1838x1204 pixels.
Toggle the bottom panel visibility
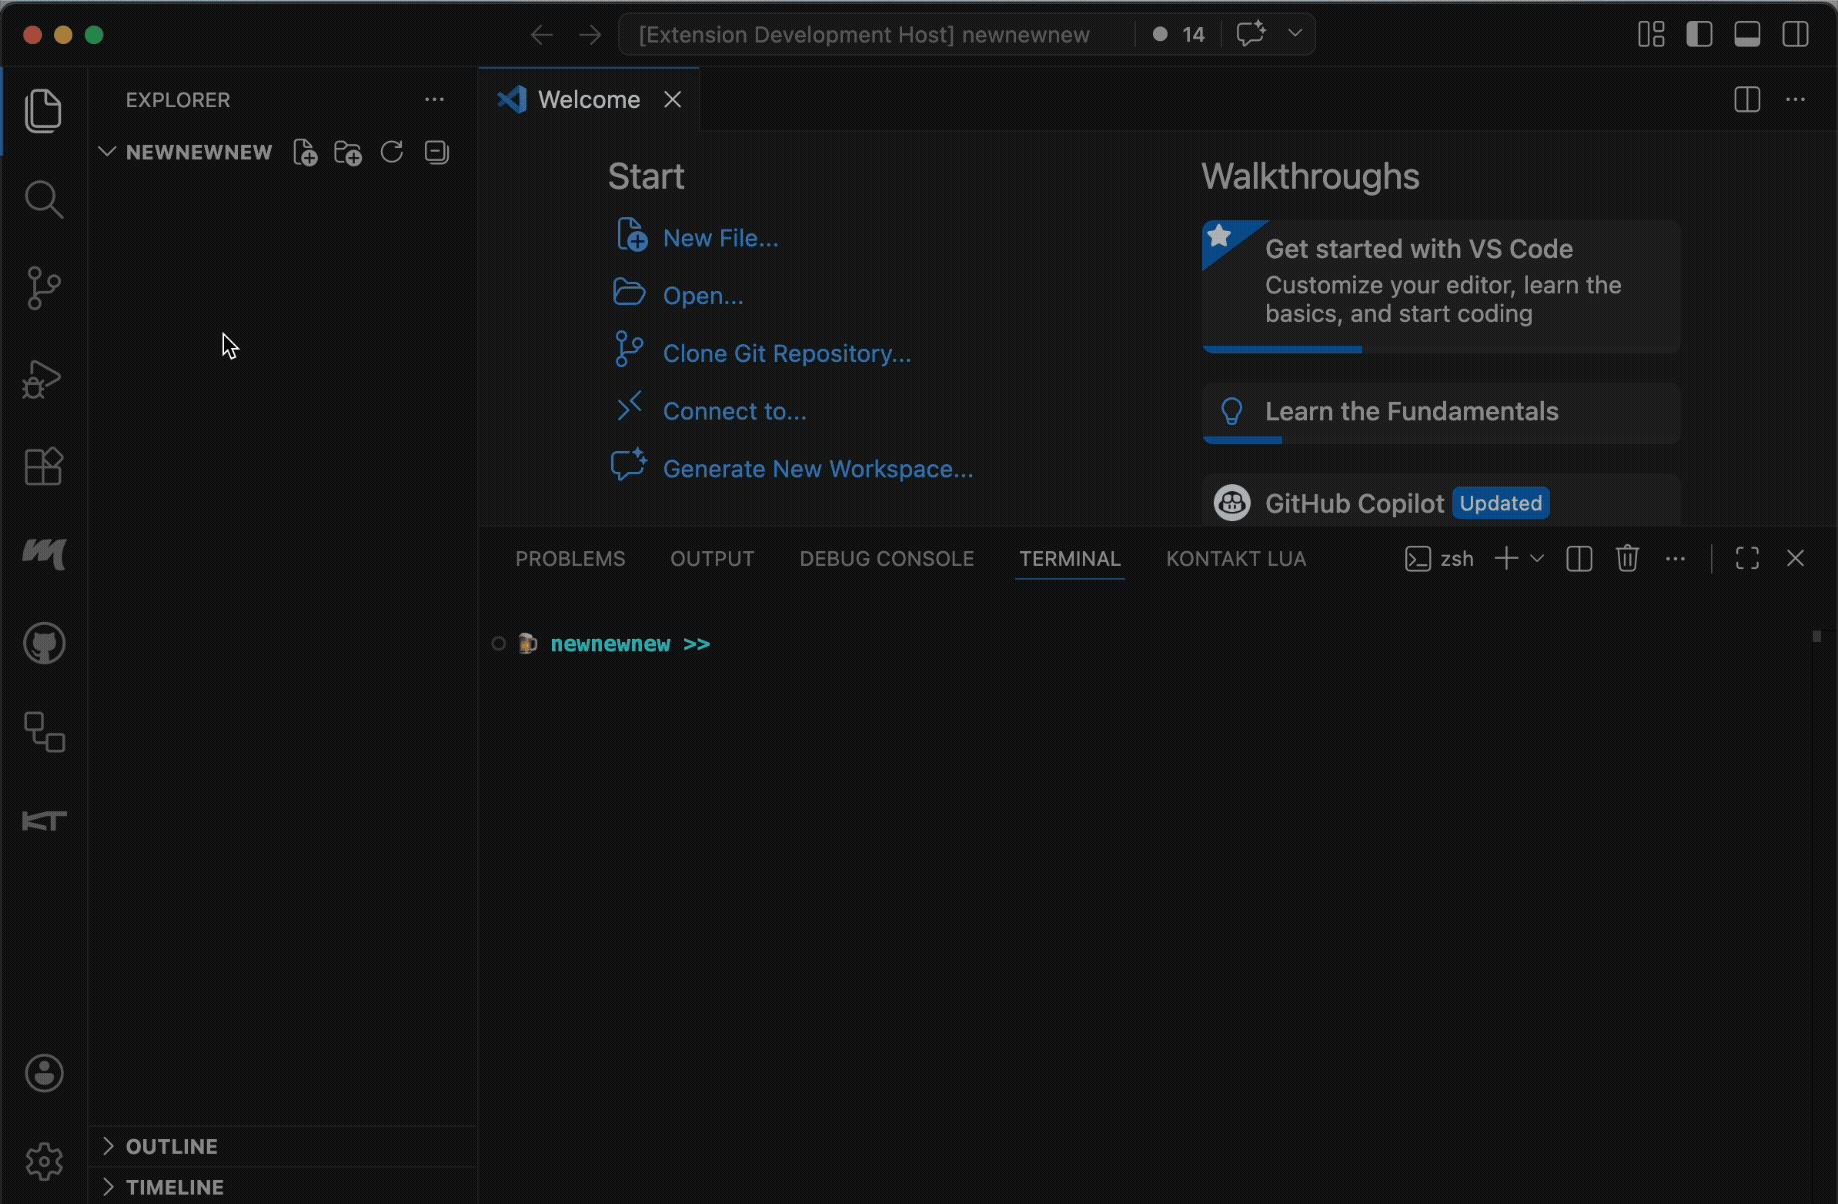pos(1747,34)
